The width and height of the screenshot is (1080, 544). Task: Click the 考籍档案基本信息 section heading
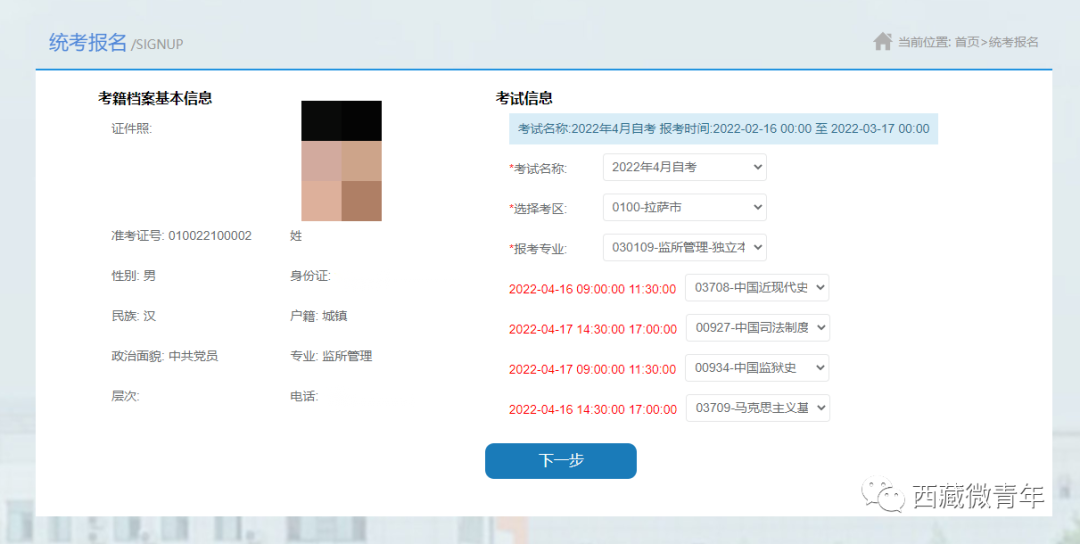pyautogui.click(x=155, y=98)
